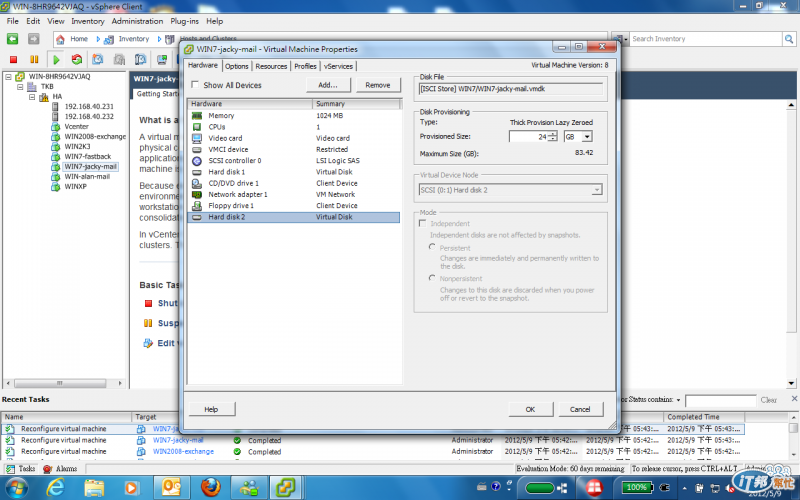Open Outlook from the taskbar
Screen dimensions: 800x500
point(172,488)
